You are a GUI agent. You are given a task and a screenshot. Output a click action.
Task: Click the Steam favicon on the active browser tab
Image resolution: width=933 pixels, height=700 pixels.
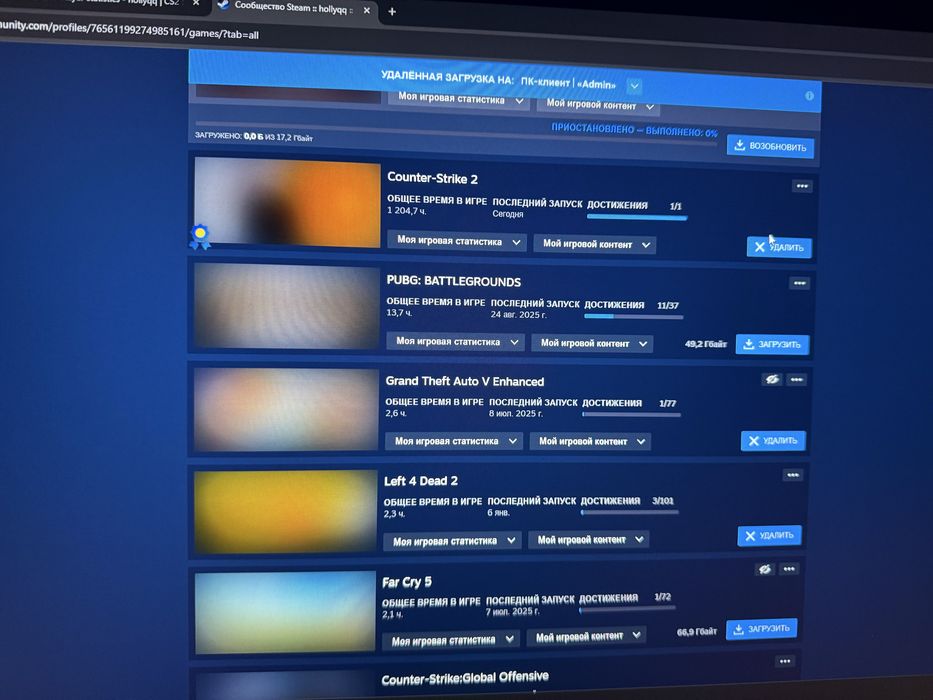click(x=223, y=5)
